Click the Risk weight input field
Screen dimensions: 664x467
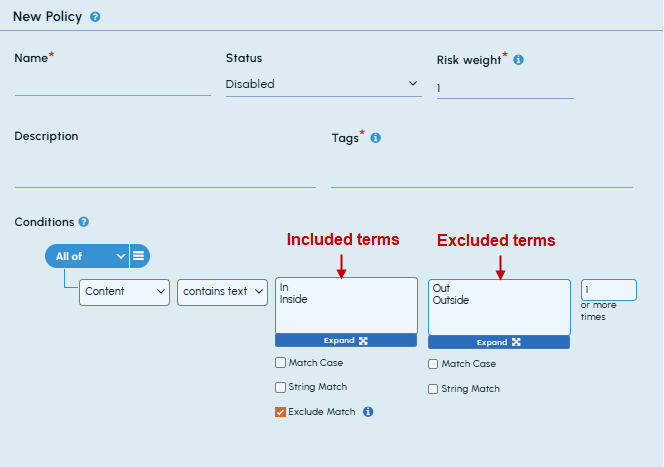pos(505,88)
